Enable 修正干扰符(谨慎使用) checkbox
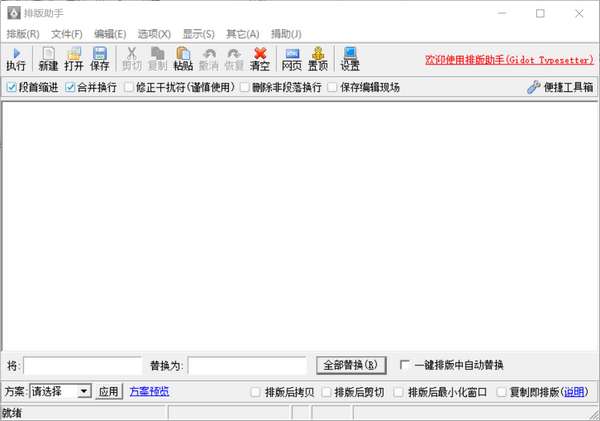 129,87
